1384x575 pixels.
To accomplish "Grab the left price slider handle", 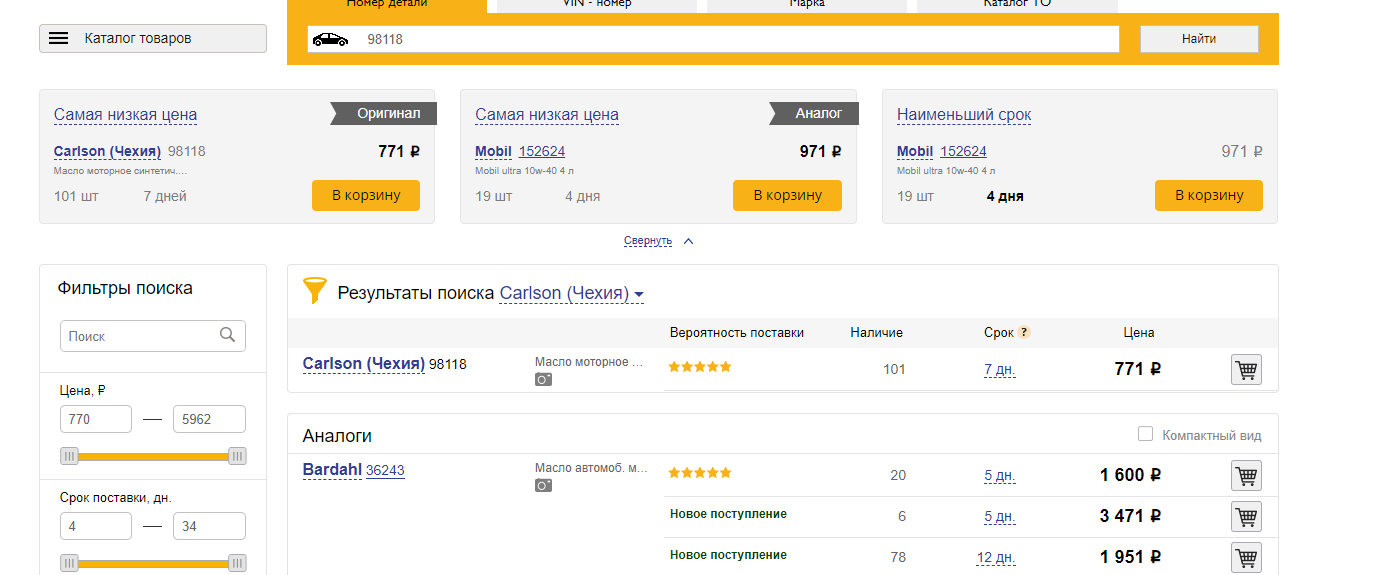I will [69, 456].
